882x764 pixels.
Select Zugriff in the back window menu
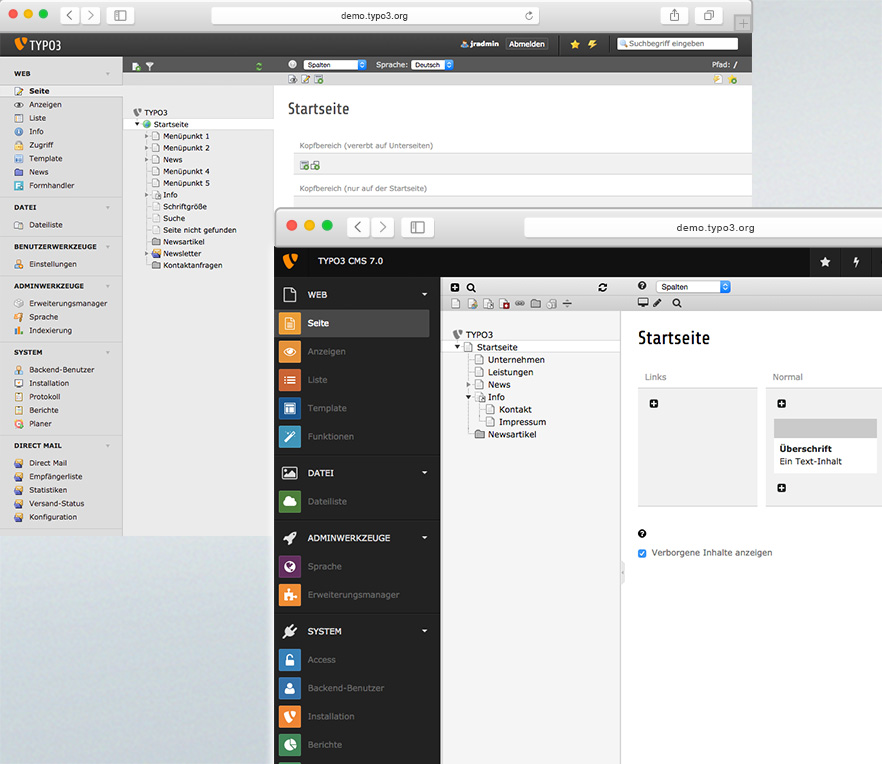pyautogui.click(x=41, y=145)
